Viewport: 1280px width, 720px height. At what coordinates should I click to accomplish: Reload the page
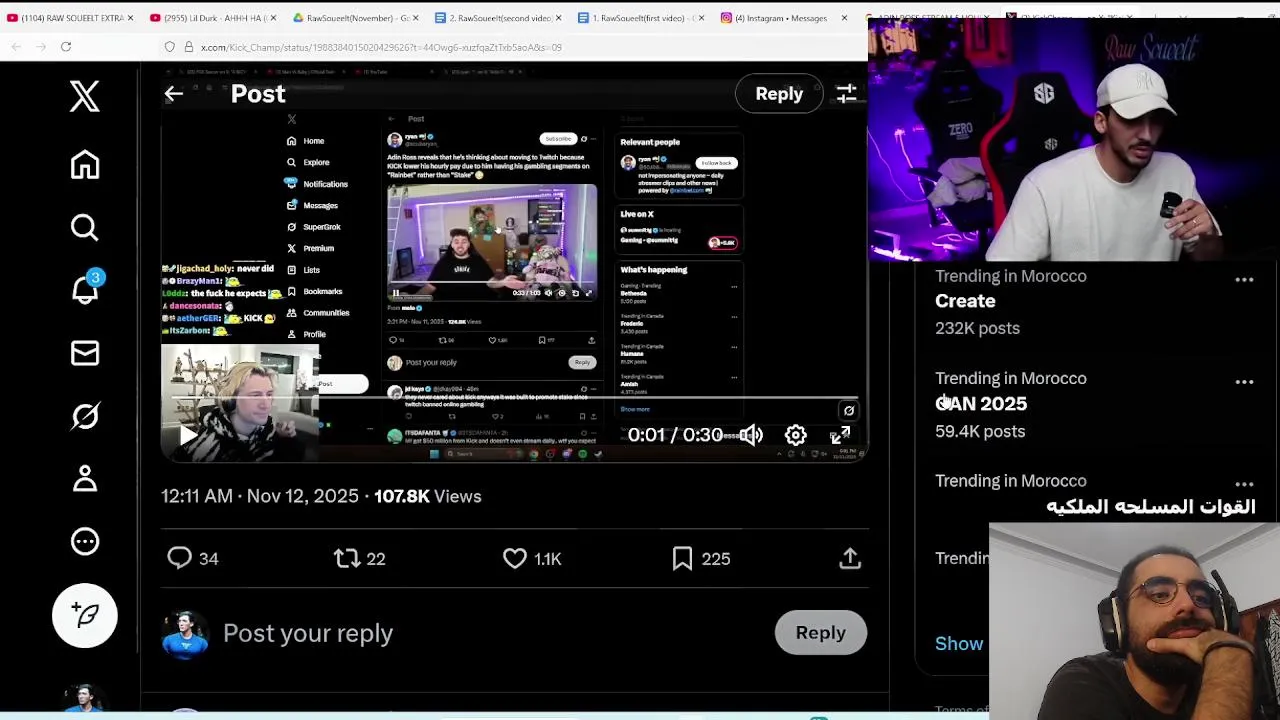66,47
